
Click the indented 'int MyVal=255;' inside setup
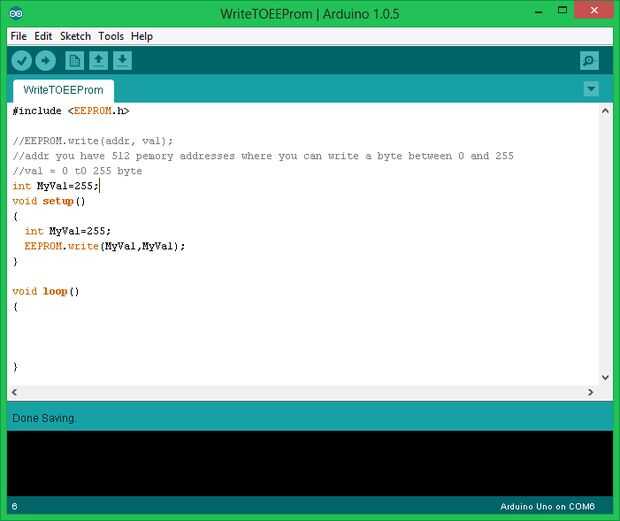tap(68, 231)
